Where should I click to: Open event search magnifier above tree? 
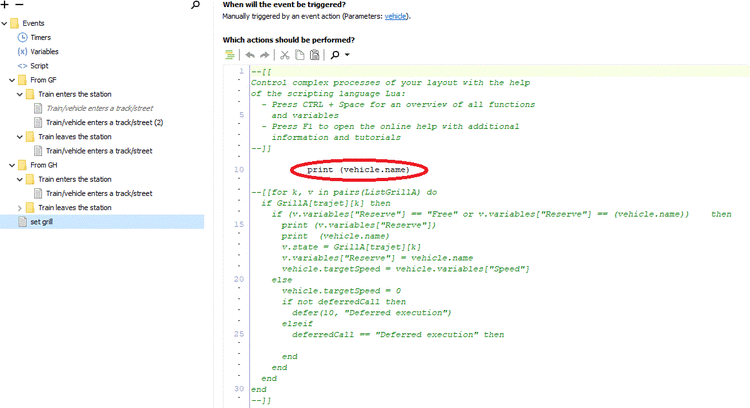[195, 5]
